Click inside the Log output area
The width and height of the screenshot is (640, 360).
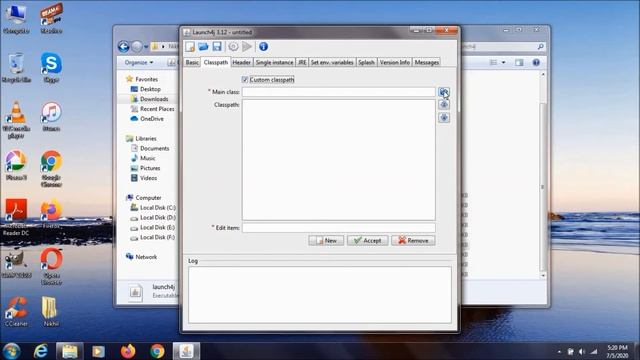coord(320,295)
